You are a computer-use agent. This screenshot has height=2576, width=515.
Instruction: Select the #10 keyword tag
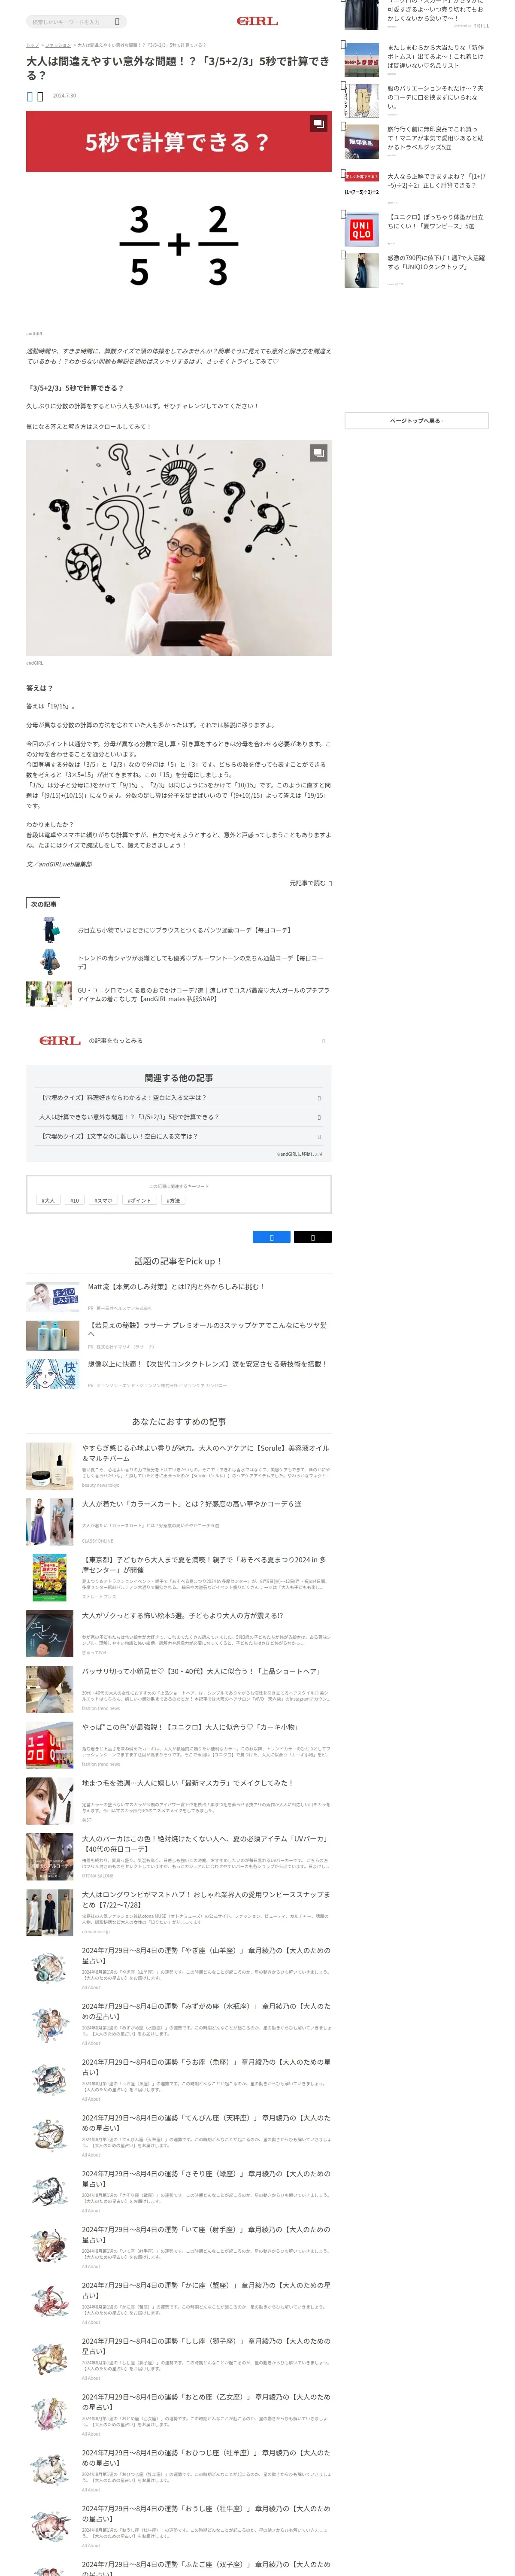[x=74, y=1200]
